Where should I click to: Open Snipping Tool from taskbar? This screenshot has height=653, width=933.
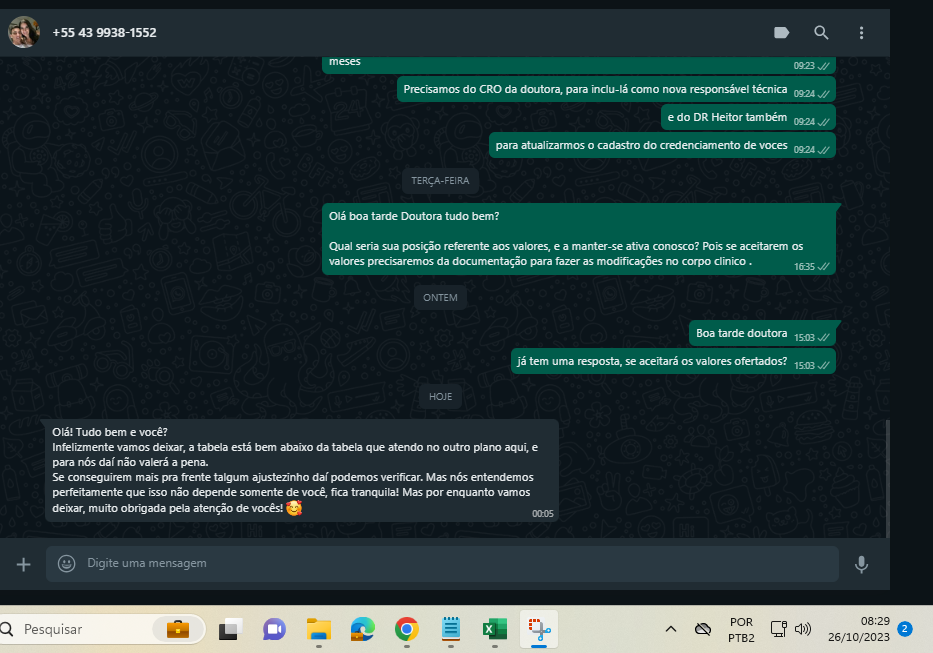pos(539,629)
